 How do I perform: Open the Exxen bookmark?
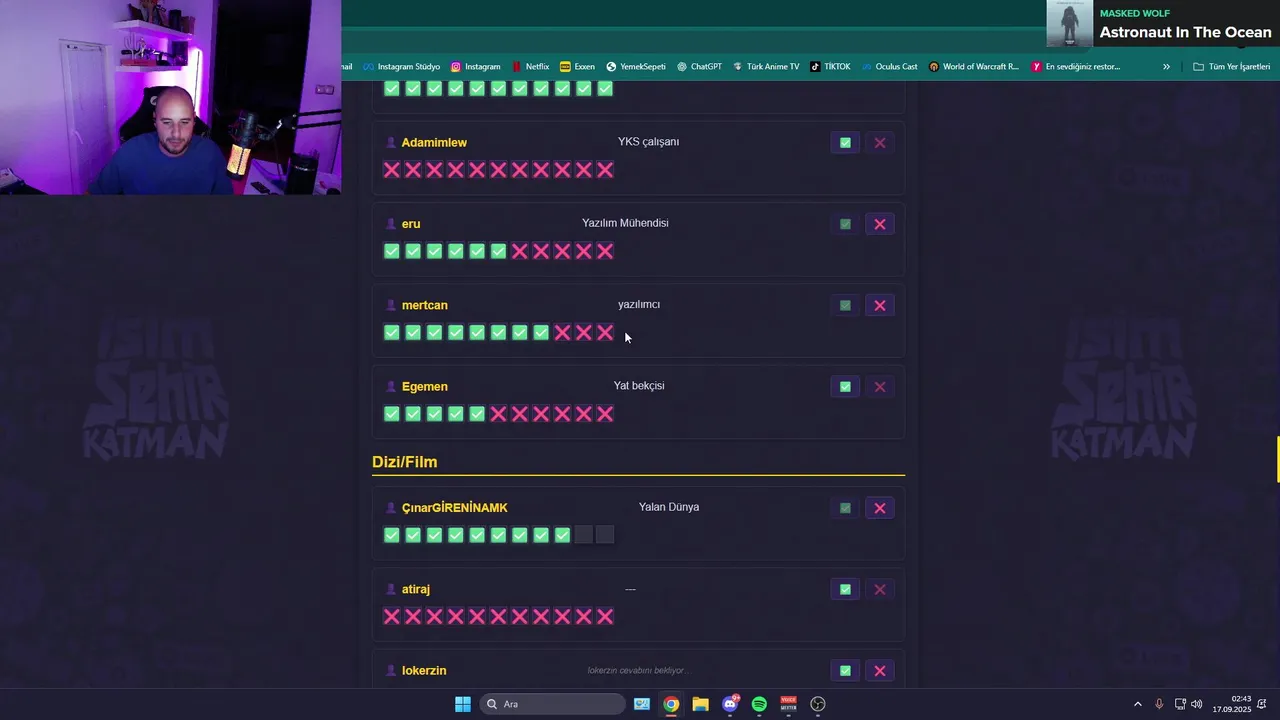pos(577,67)
